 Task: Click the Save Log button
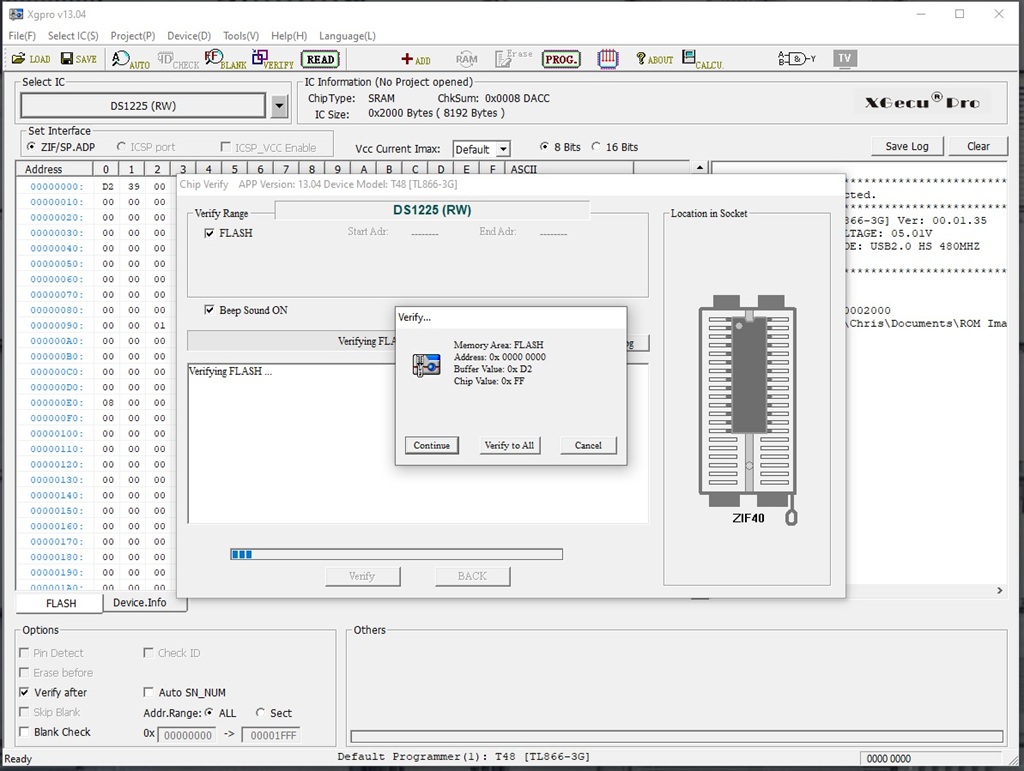(906, 146)
